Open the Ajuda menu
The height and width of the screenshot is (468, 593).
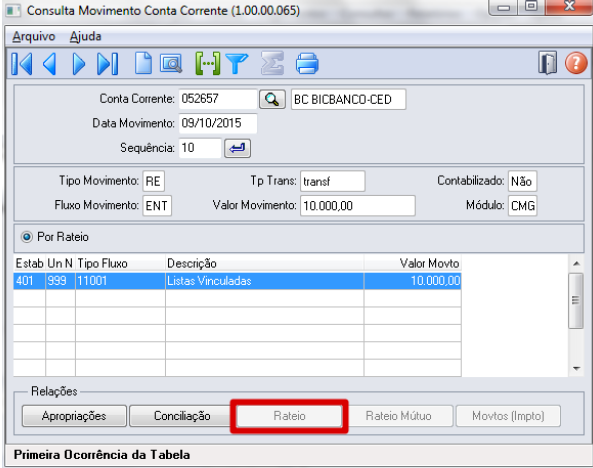85,36
